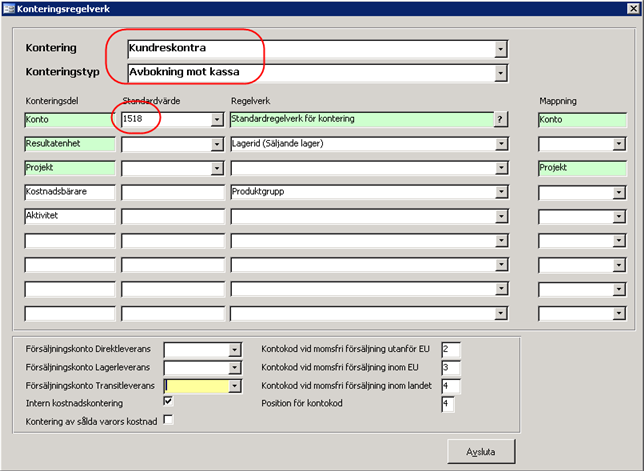Open the Försäljningskonto Lagerleverans dropdown
The height and width of the screenshot is (471, 644).
pyautogui.click(x=235, y=367)
